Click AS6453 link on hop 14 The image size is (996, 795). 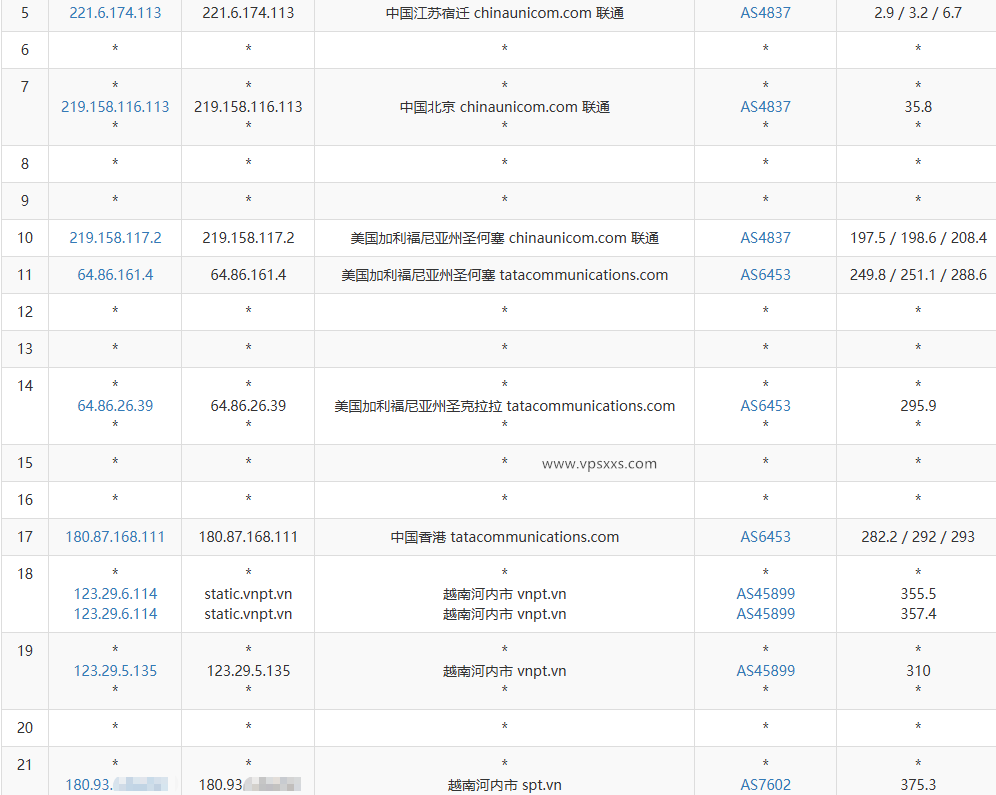(x=765, y=406)
